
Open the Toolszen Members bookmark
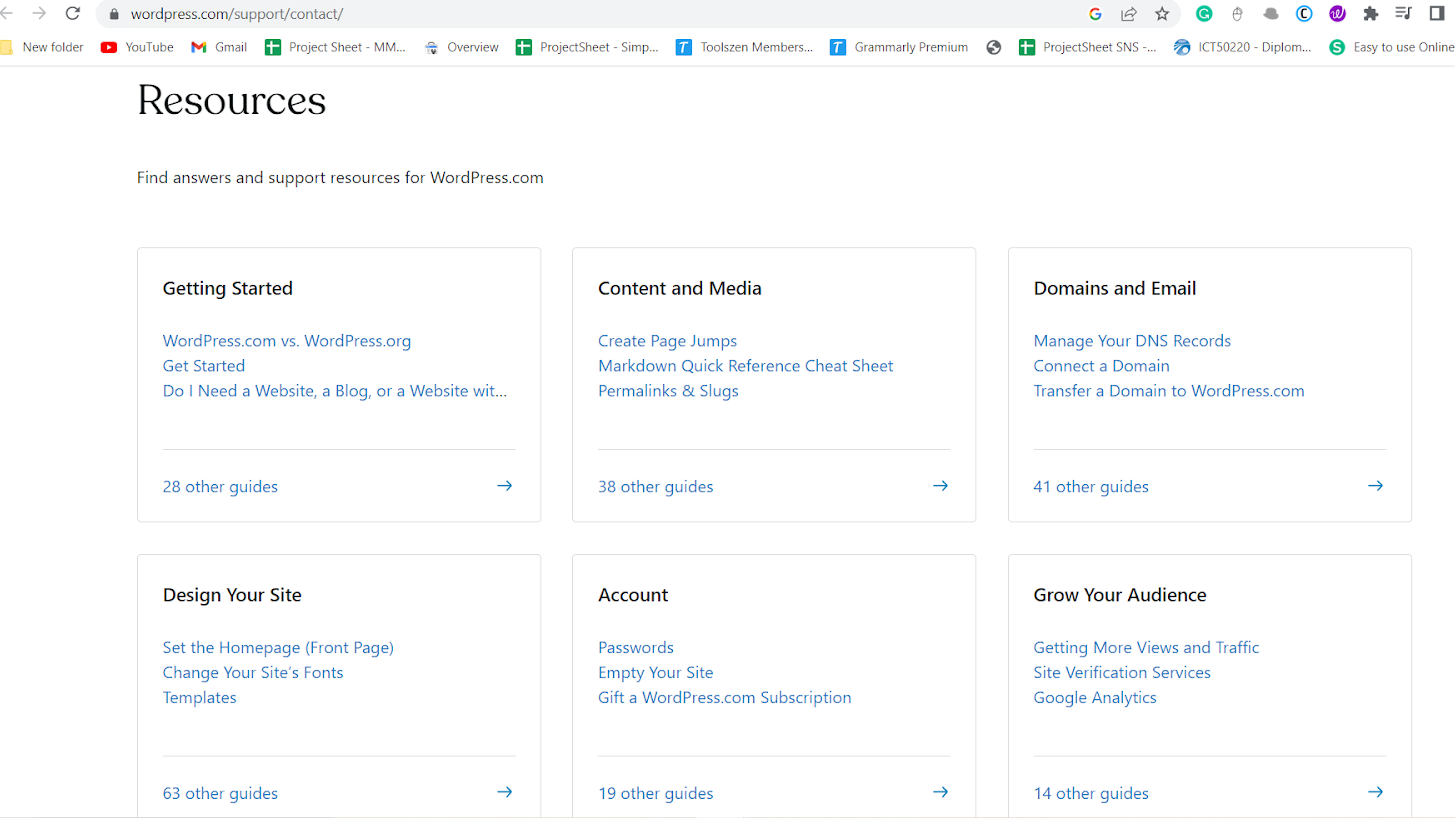coord(745,47)
